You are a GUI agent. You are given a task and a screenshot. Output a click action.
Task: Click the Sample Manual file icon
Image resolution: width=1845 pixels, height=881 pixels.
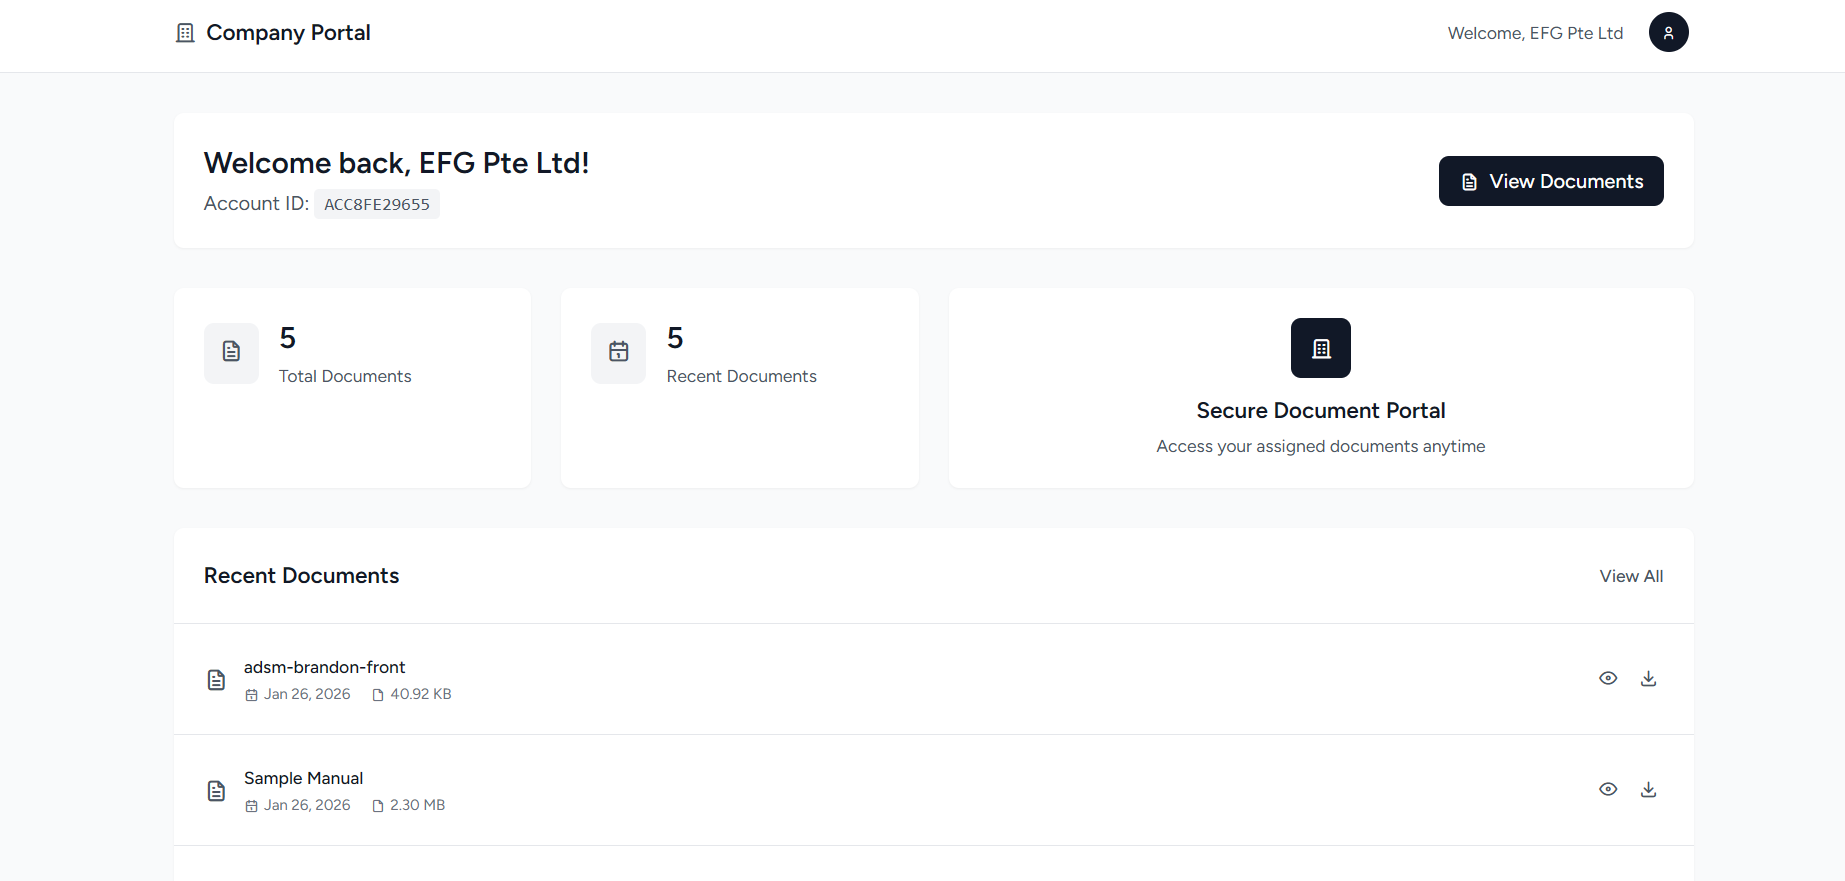coord(216,791)
